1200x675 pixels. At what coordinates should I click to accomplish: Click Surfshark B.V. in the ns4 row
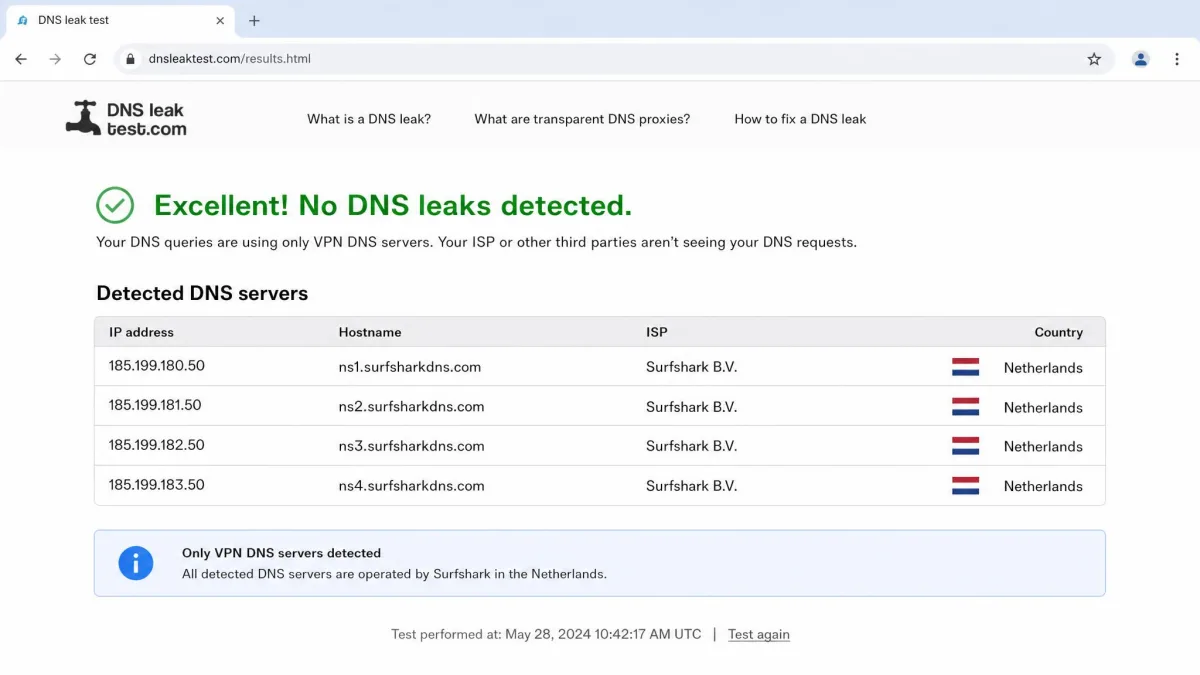[x=692, y=486]
